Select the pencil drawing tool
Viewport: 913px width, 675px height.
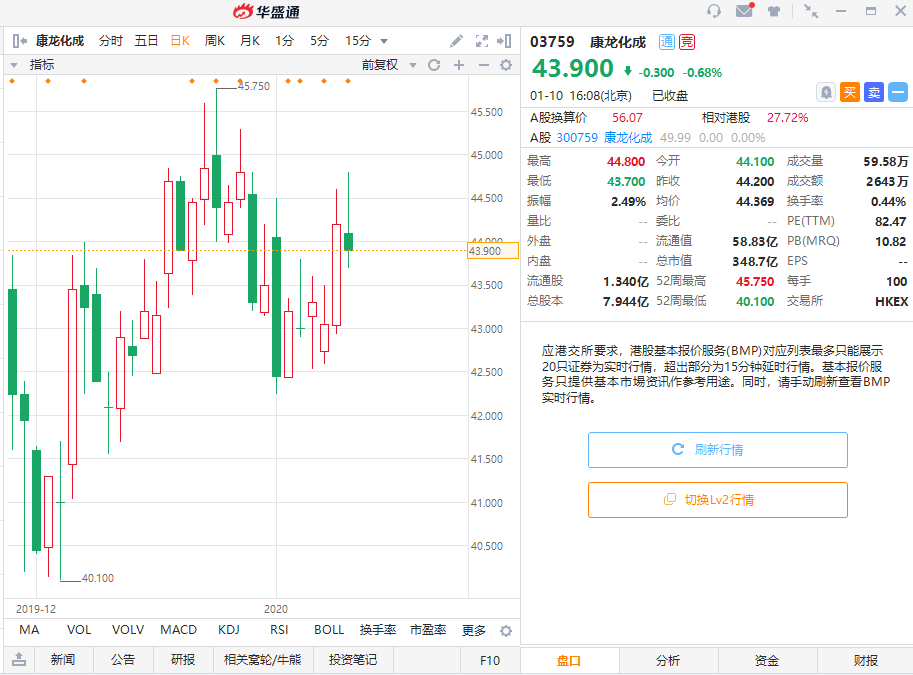click(x=456, y=41)
